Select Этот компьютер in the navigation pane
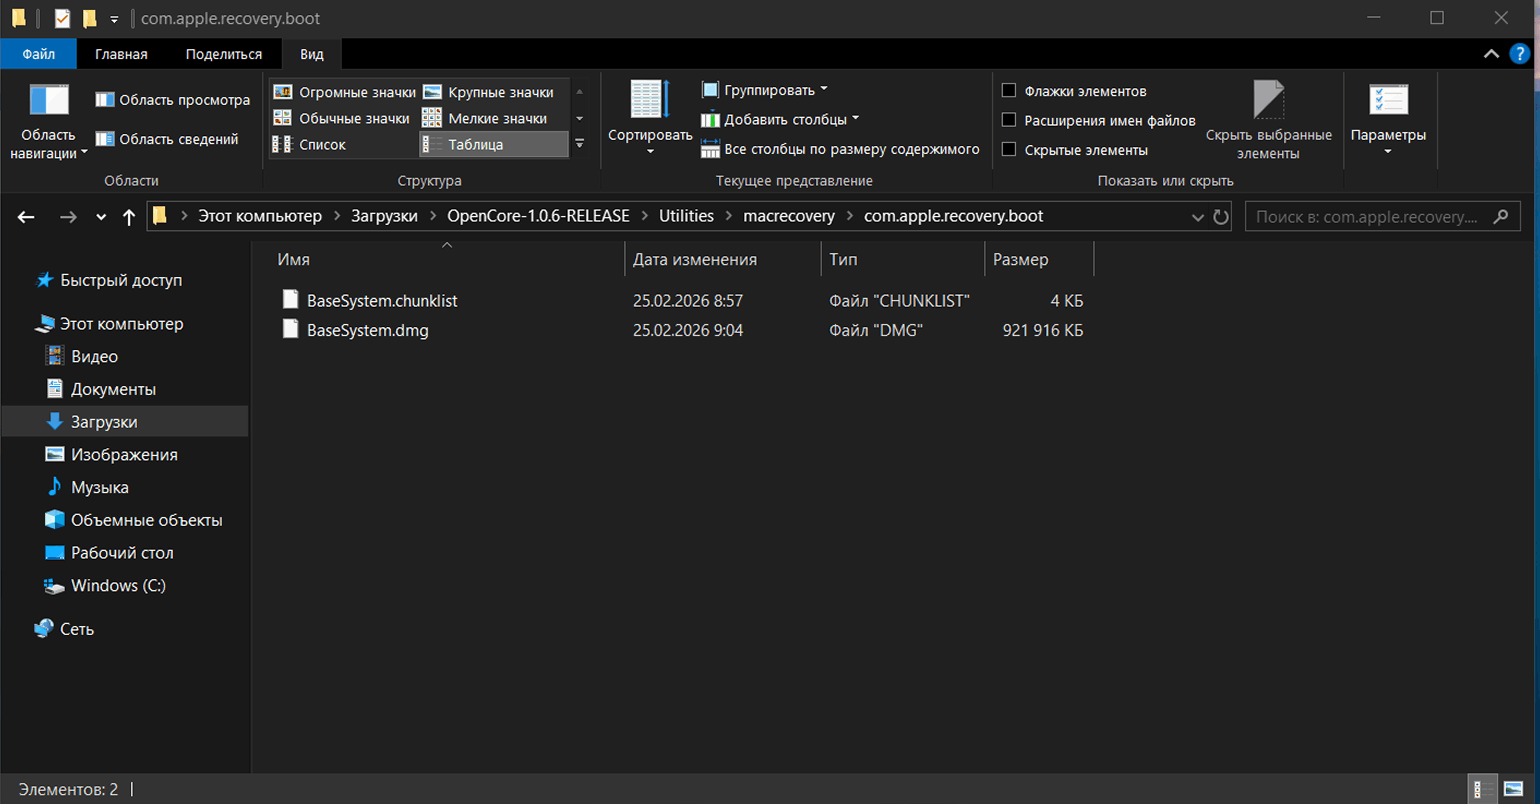1540x804 pixels. [x=121, y=324]
